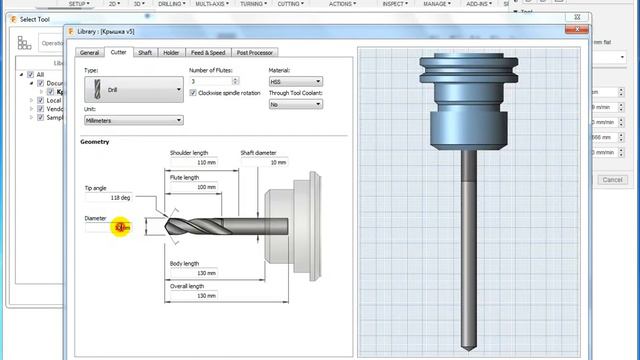
Task: Switch to the Holder tab
Action: click(x=171, y=53)
